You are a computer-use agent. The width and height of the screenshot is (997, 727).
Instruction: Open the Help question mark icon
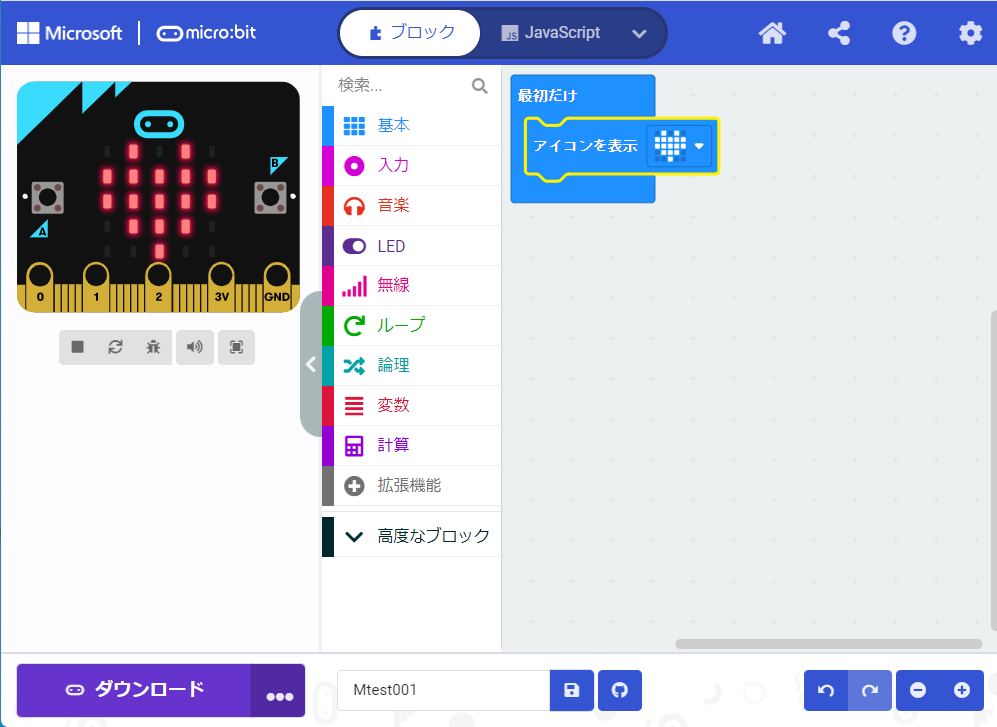pos(904,33)
